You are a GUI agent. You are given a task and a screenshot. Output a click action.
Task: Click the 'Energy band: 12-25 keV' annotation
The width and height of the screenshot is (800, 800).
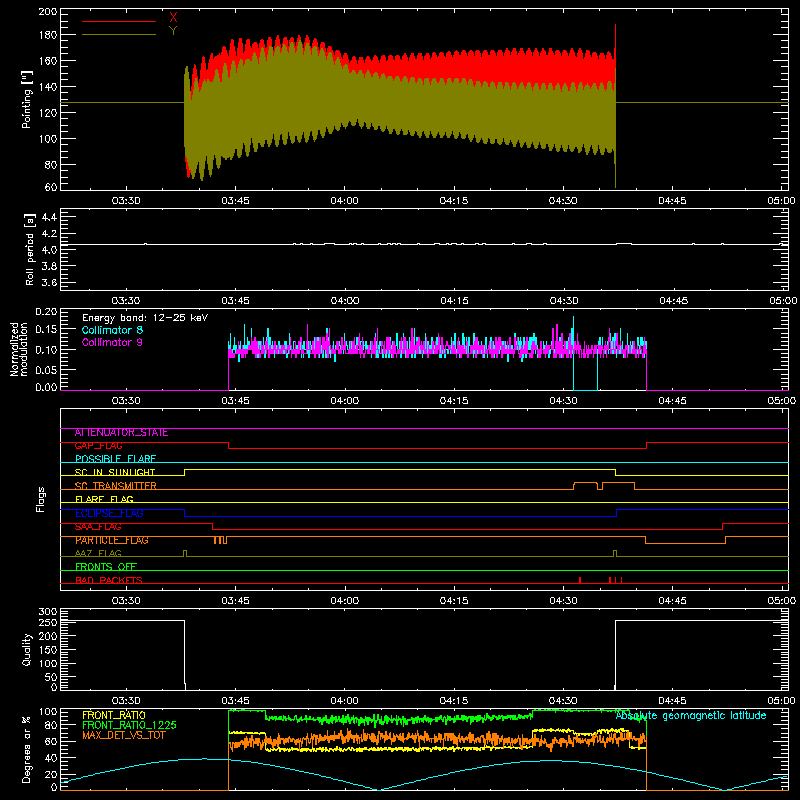pyautogui.click(x=145, y=318)
